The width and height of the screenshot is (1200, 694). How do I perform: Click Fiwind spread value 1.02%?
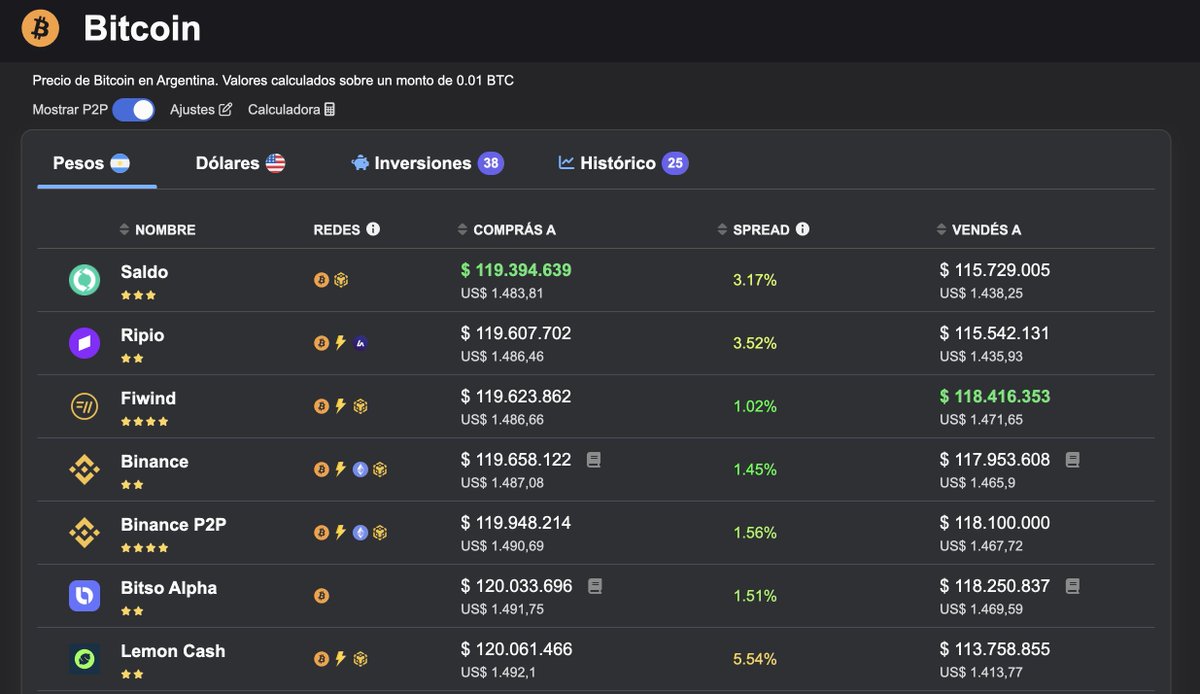click(755, 406)
